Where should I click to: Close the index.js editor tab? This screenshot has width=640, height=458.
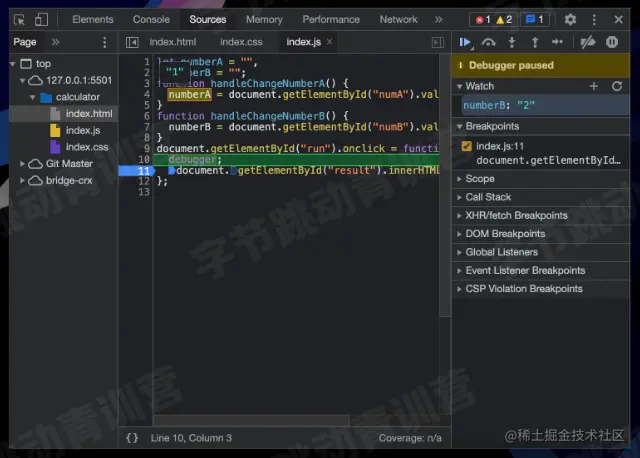pyautogui.click(x=329, y=42)
